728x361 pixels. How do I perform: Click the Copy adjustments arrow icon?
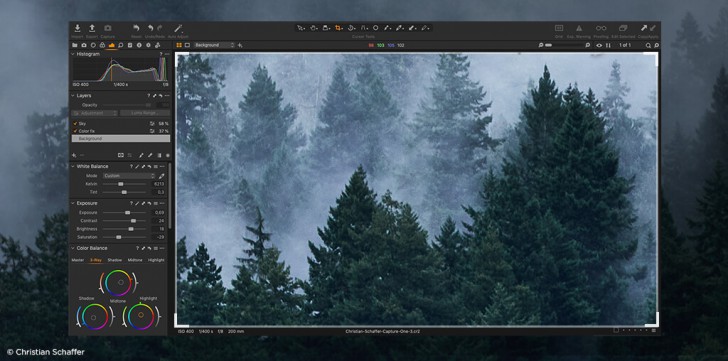coord(644,28)
